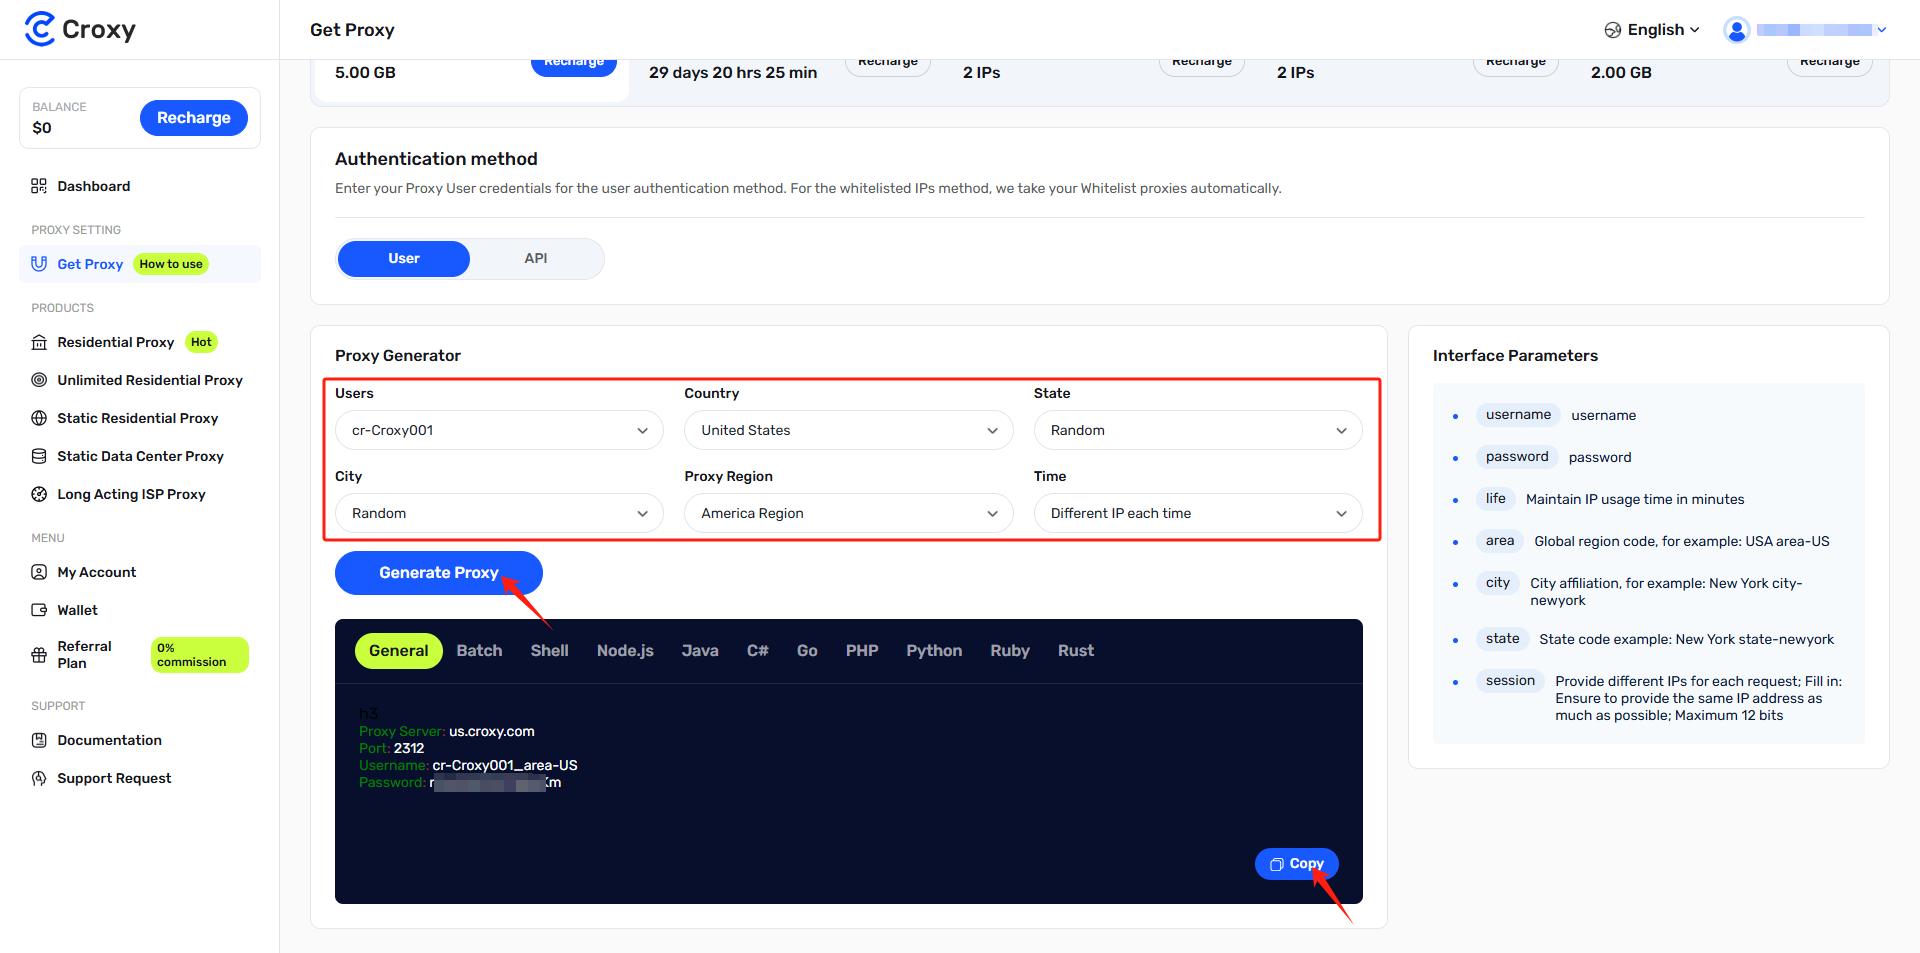This screenshot has width=1920, height=953.
Task: Click the 0% commission badge
Action: click(x=200, y=655)
